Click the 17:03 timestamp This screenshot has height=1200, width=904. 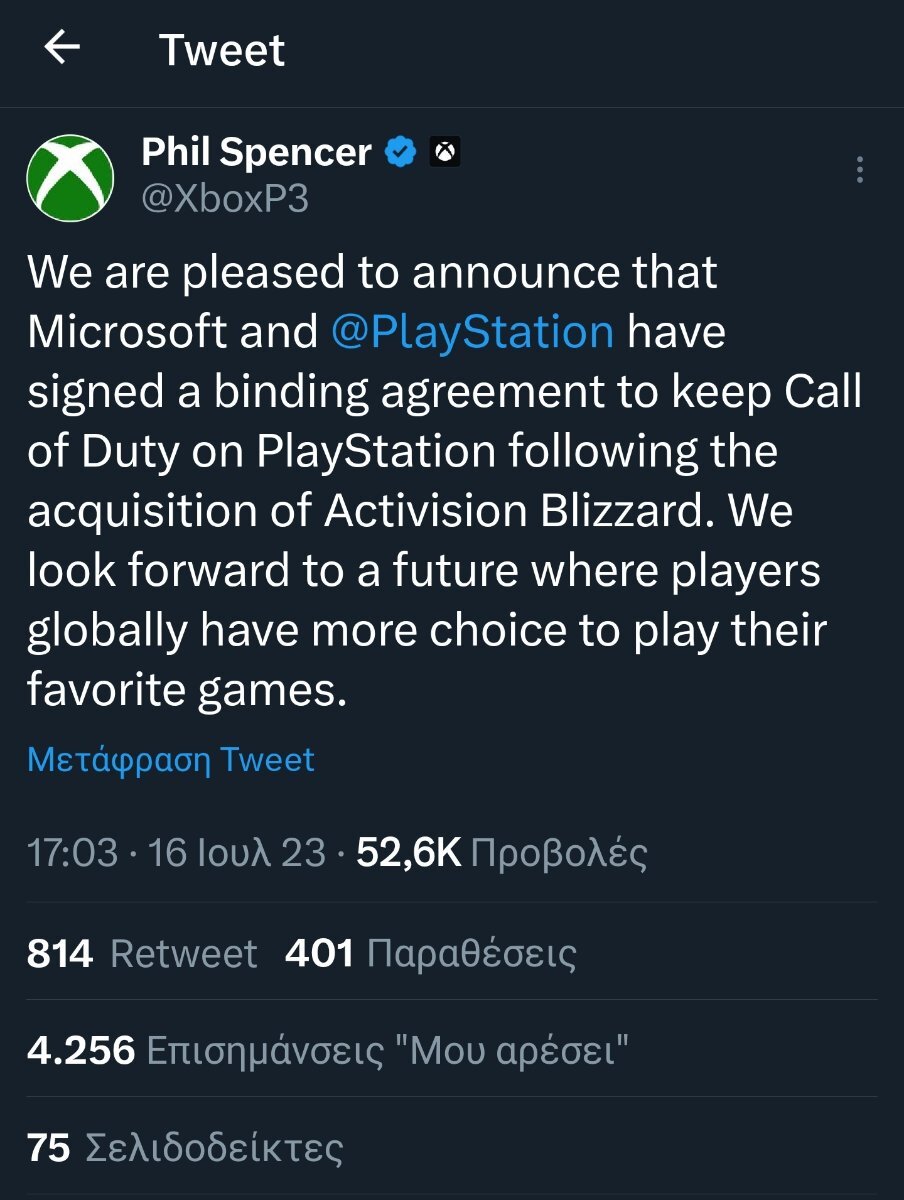coord(73,853)
